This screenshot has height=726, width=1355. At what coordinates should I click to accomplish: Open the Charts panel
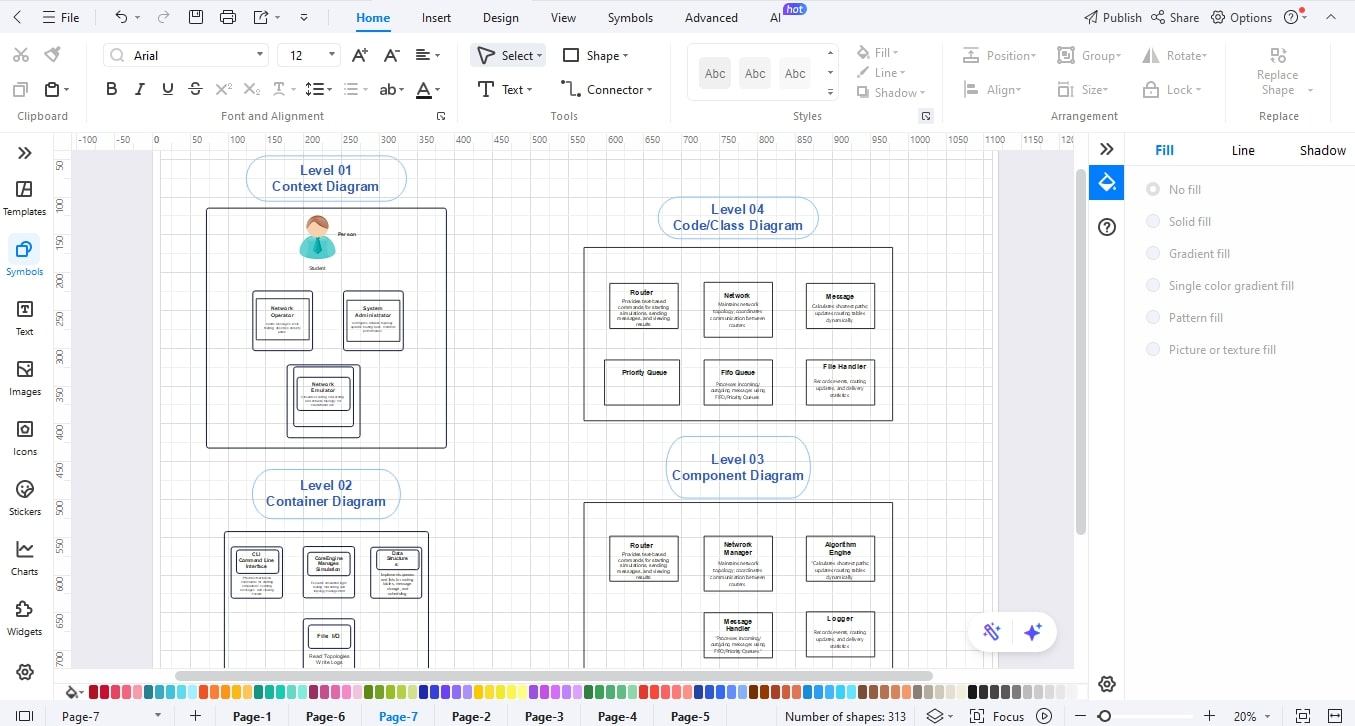click(x=24, y=556)
